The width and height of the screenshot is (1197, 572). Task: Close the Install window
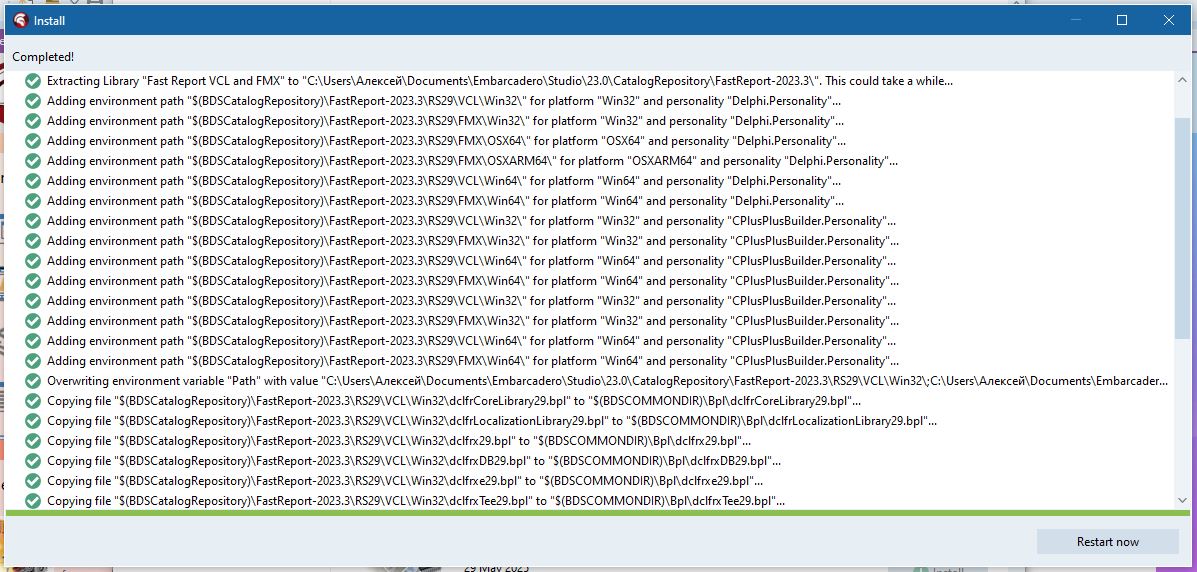[1168, 21]
